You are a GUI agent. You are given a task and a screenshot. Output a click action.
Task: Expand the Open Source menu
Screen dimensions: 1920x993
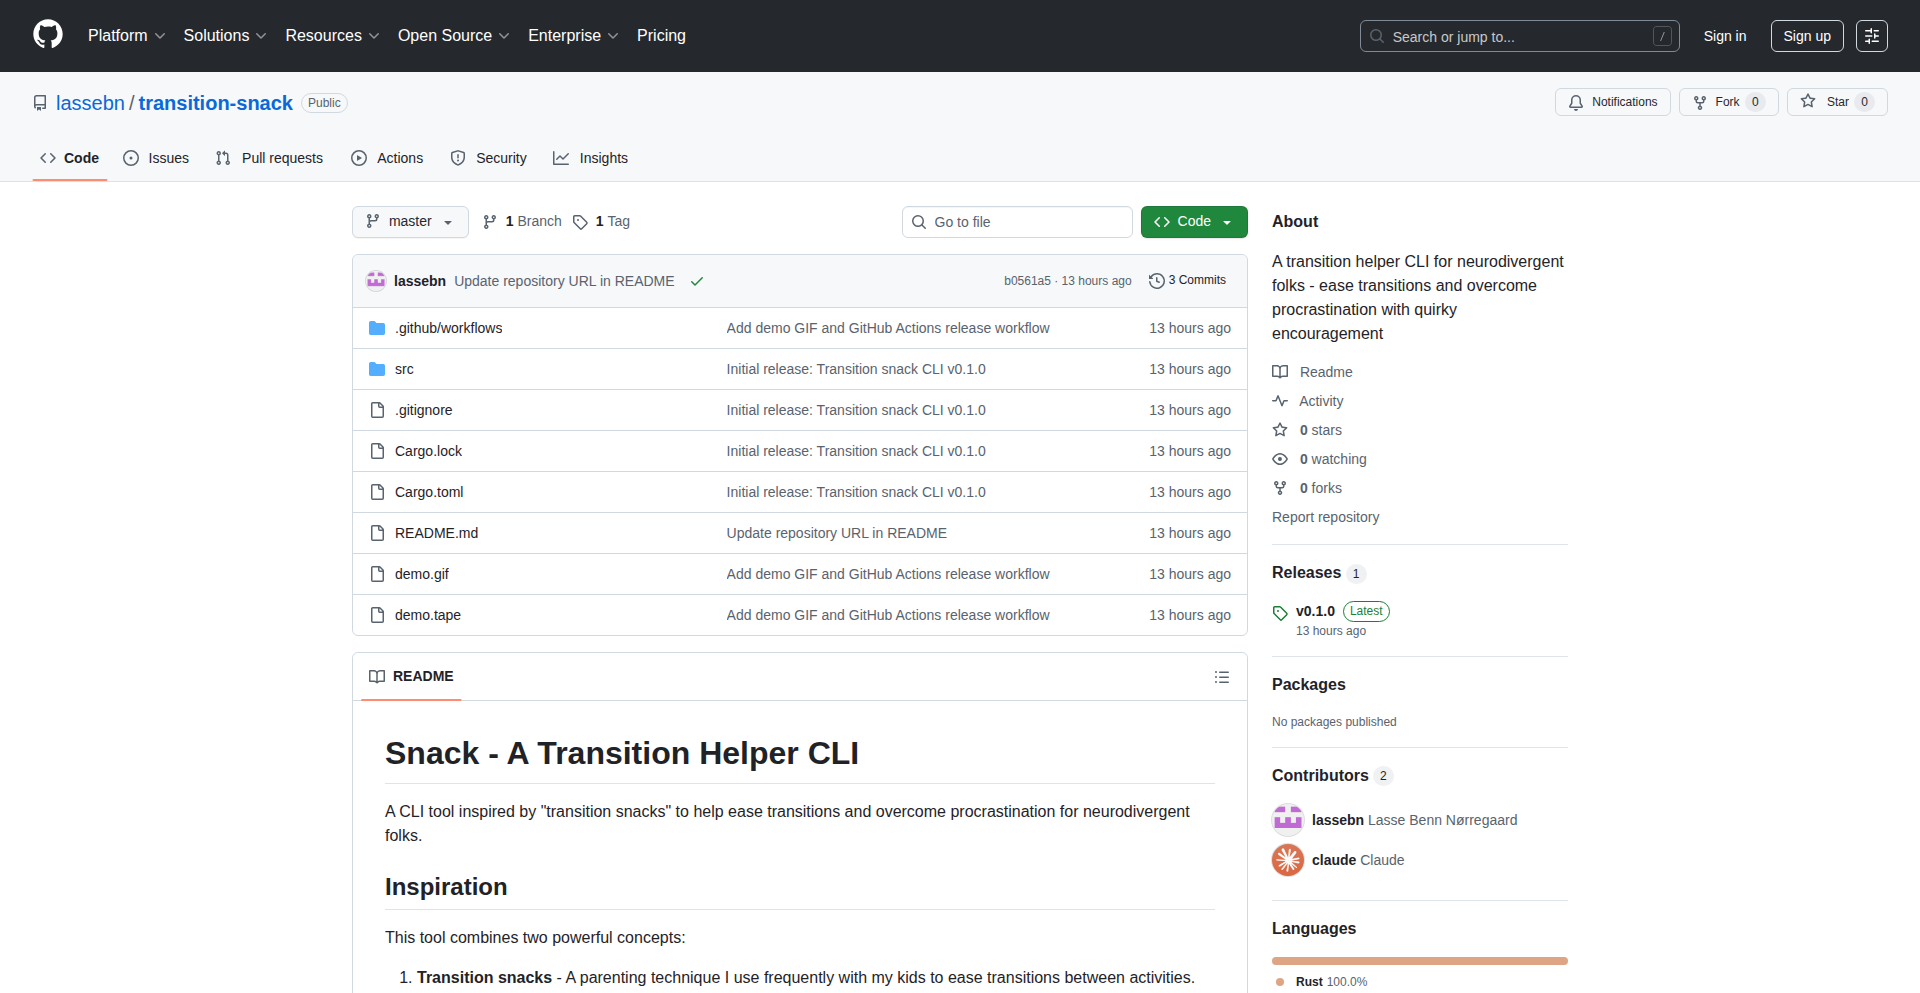(x=454, y=36)
